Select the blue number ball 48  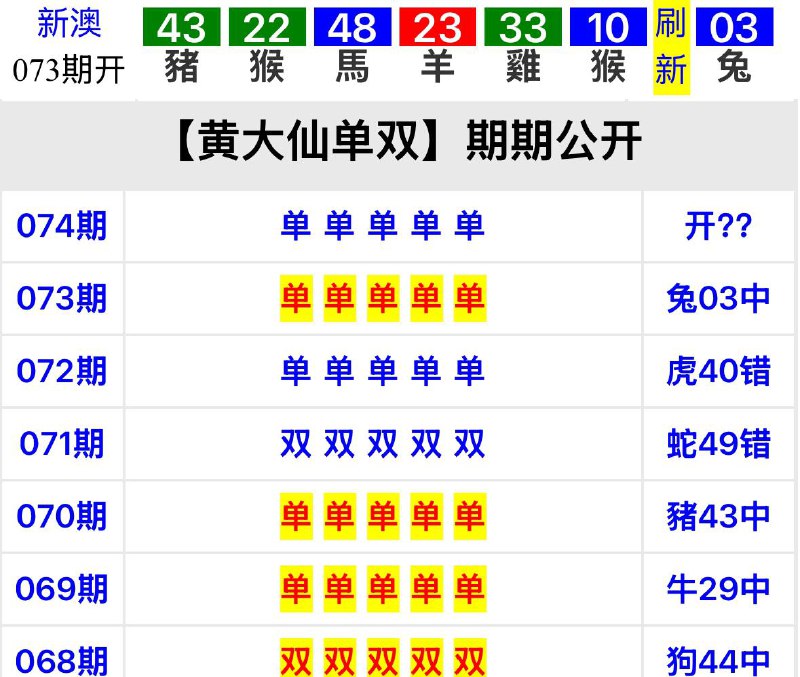click(353, 27)
